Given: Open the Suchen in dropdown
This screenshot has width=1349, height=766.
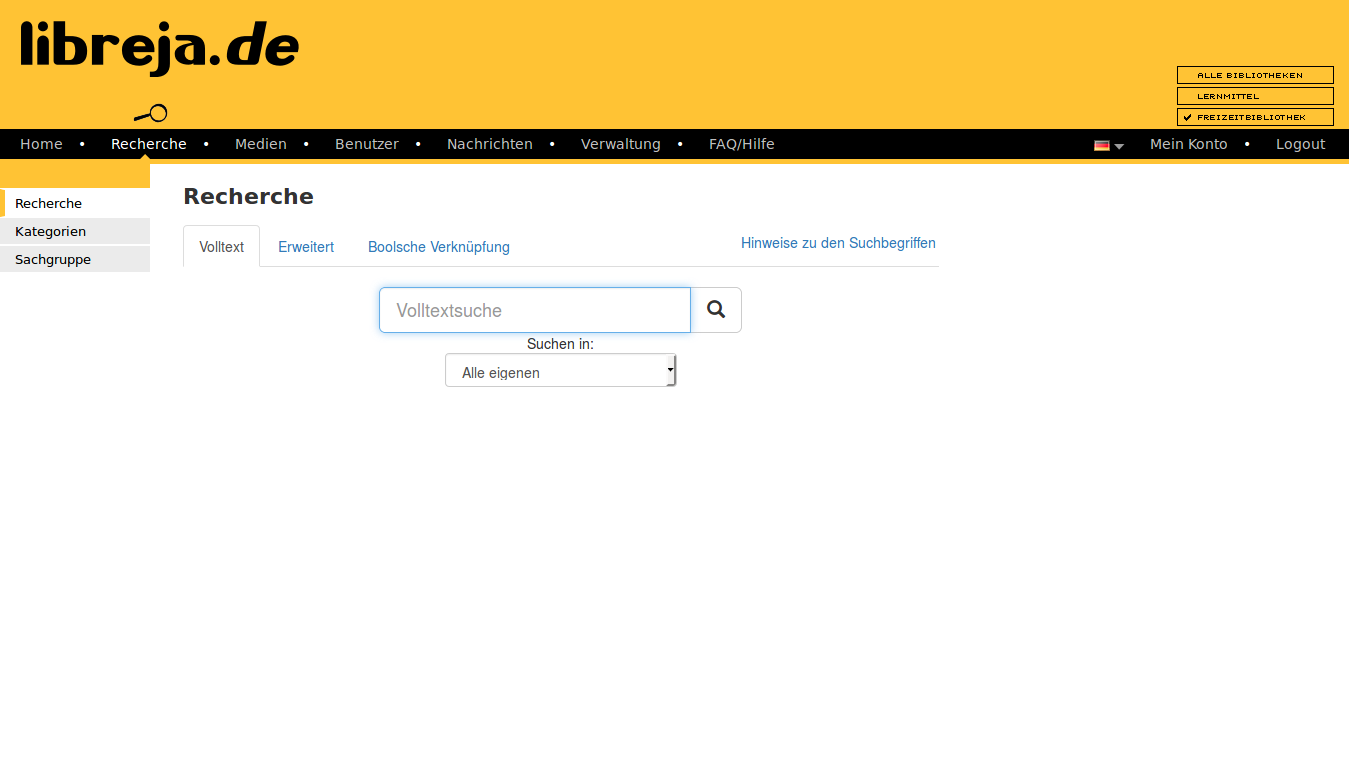Looking at the screenshot, I should tap(560, 371).
